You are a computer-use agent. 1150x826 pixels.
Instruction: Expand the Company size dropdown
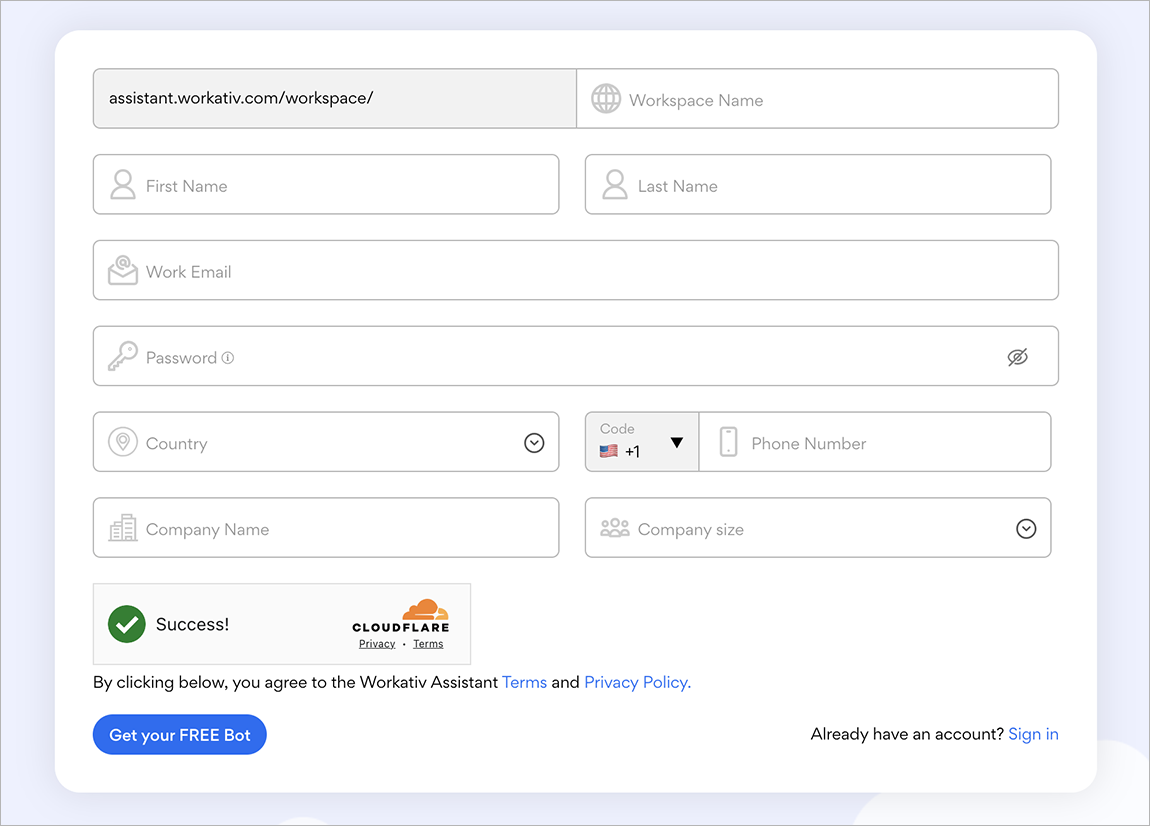1026,529
